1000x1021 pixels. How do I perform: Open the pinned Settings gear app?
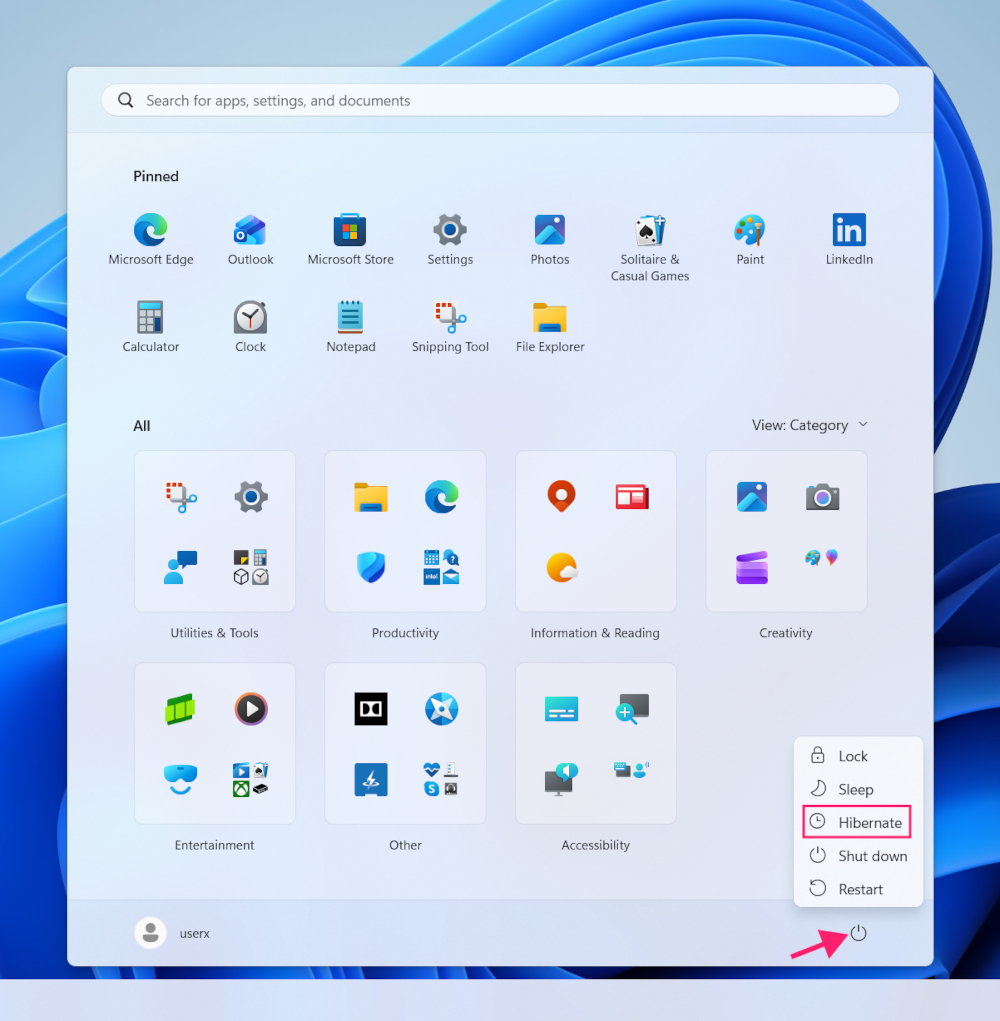[450, 239]
